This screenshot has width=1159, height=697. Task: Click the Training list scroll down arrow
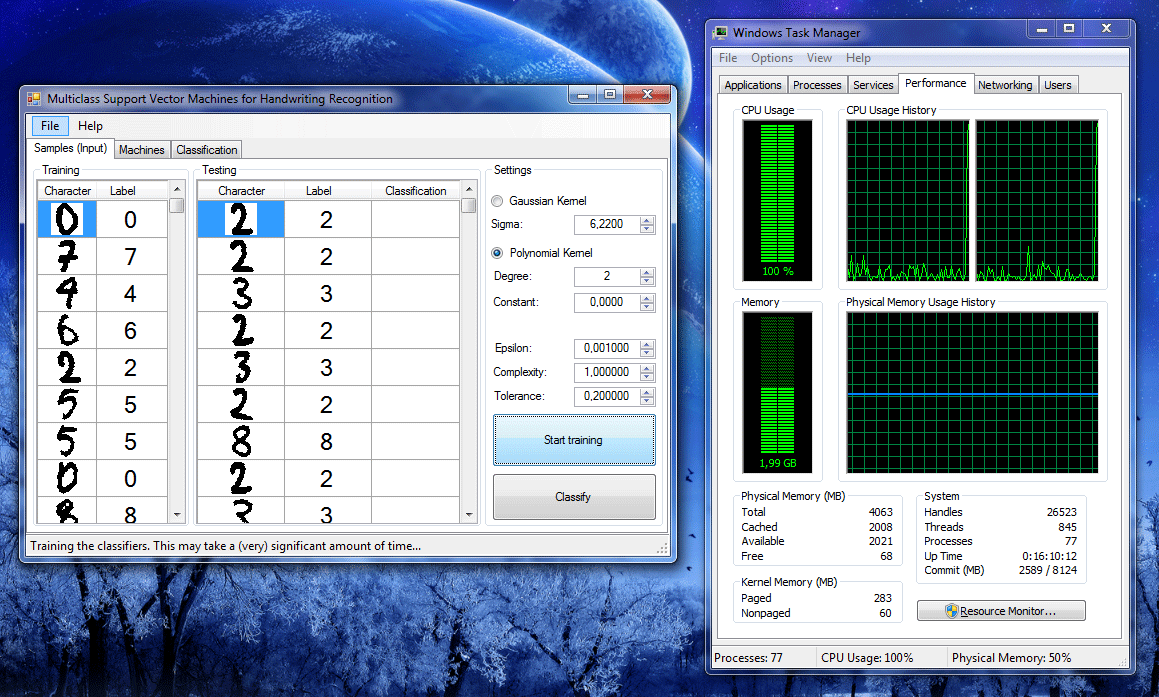tap(177, 515)
